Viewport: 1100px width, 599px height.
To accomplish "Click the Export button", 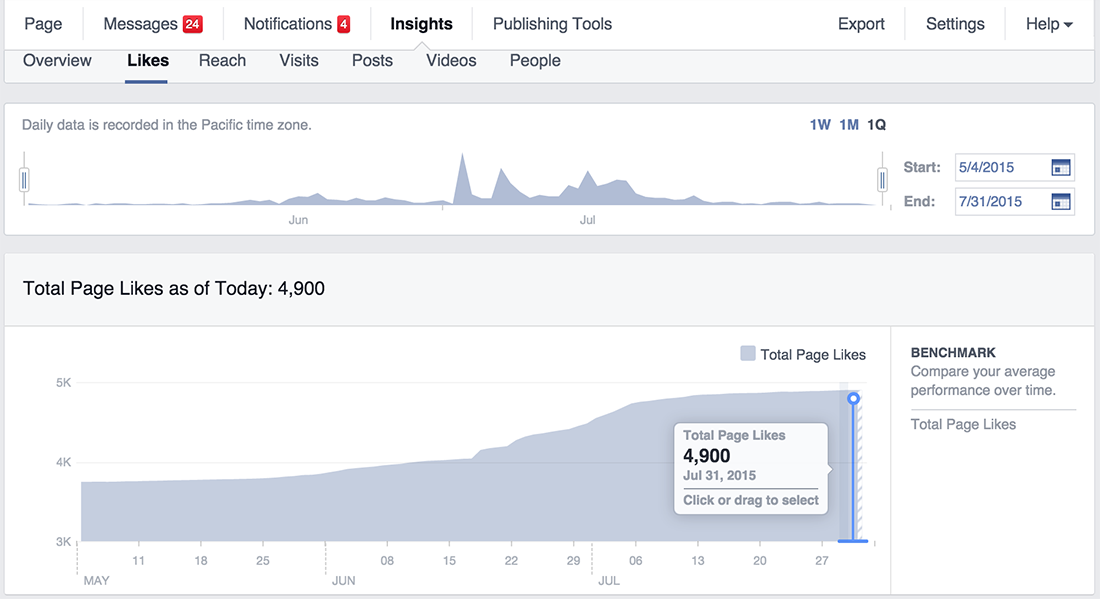I will [861, 24].
